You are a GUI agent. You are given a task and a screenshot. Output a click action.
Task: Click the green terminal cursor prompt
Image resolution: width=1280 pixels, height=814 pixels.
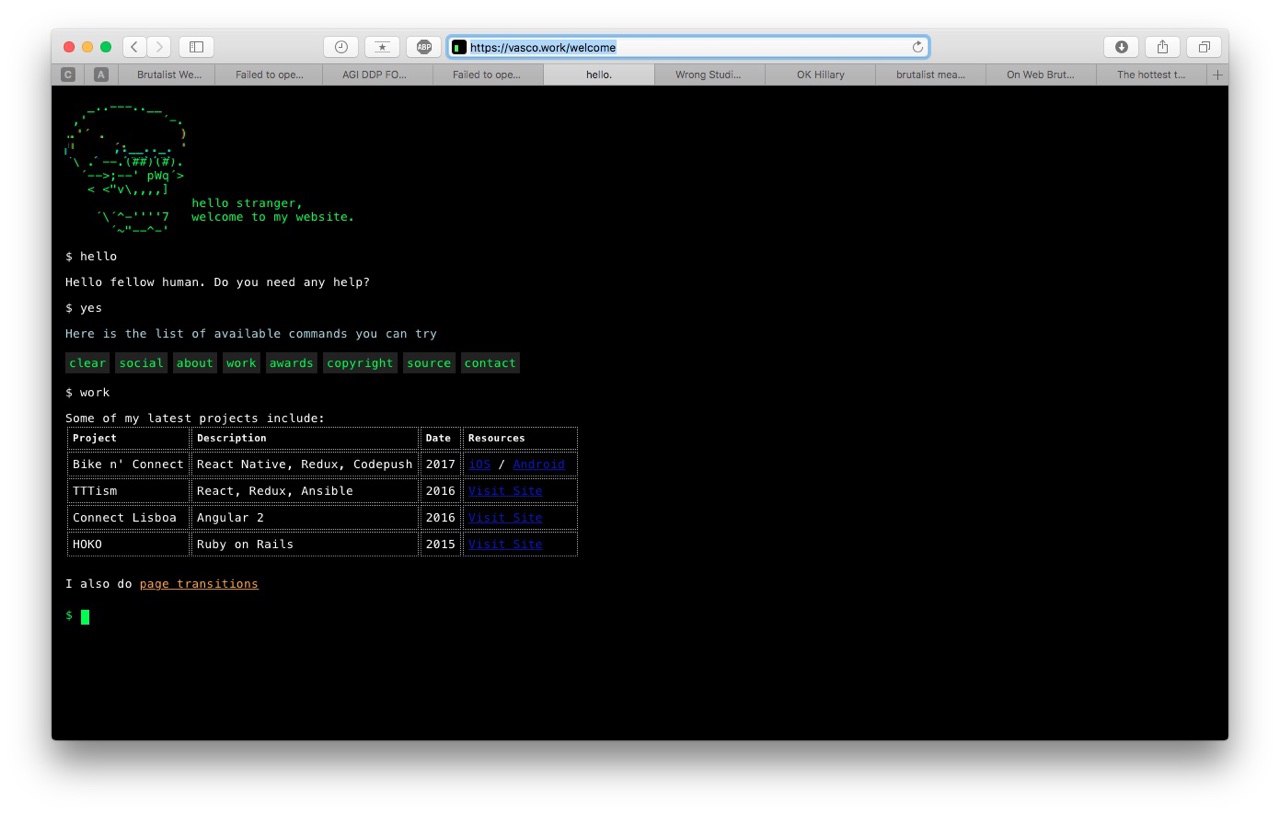pyautogui.click(x=85, y=617)
